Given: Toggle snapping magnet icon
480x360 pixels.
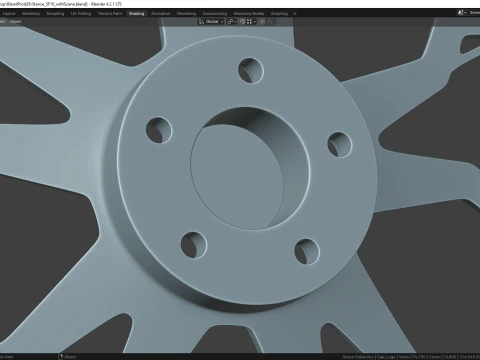Looking at the screenshot, I should tap(242, 22).
